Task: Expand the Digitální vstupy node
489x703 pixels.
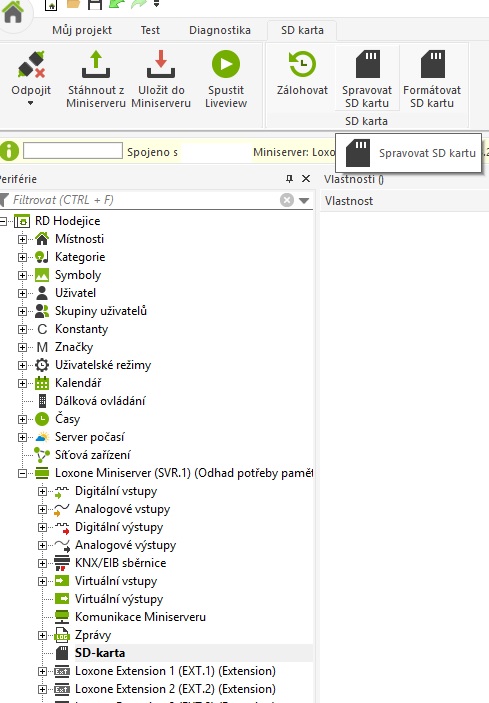Action: [x=42, y=491]
